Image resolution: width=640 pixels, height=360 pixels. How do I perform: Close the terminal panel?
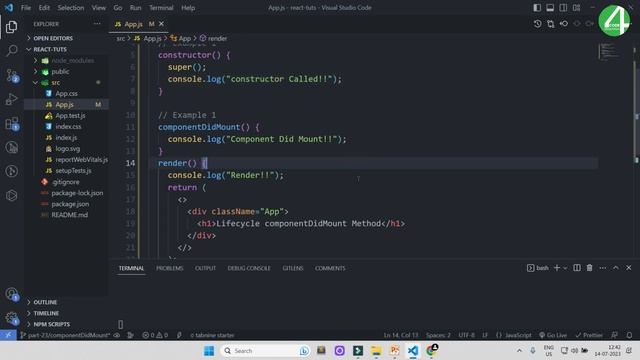coord(629,268)
